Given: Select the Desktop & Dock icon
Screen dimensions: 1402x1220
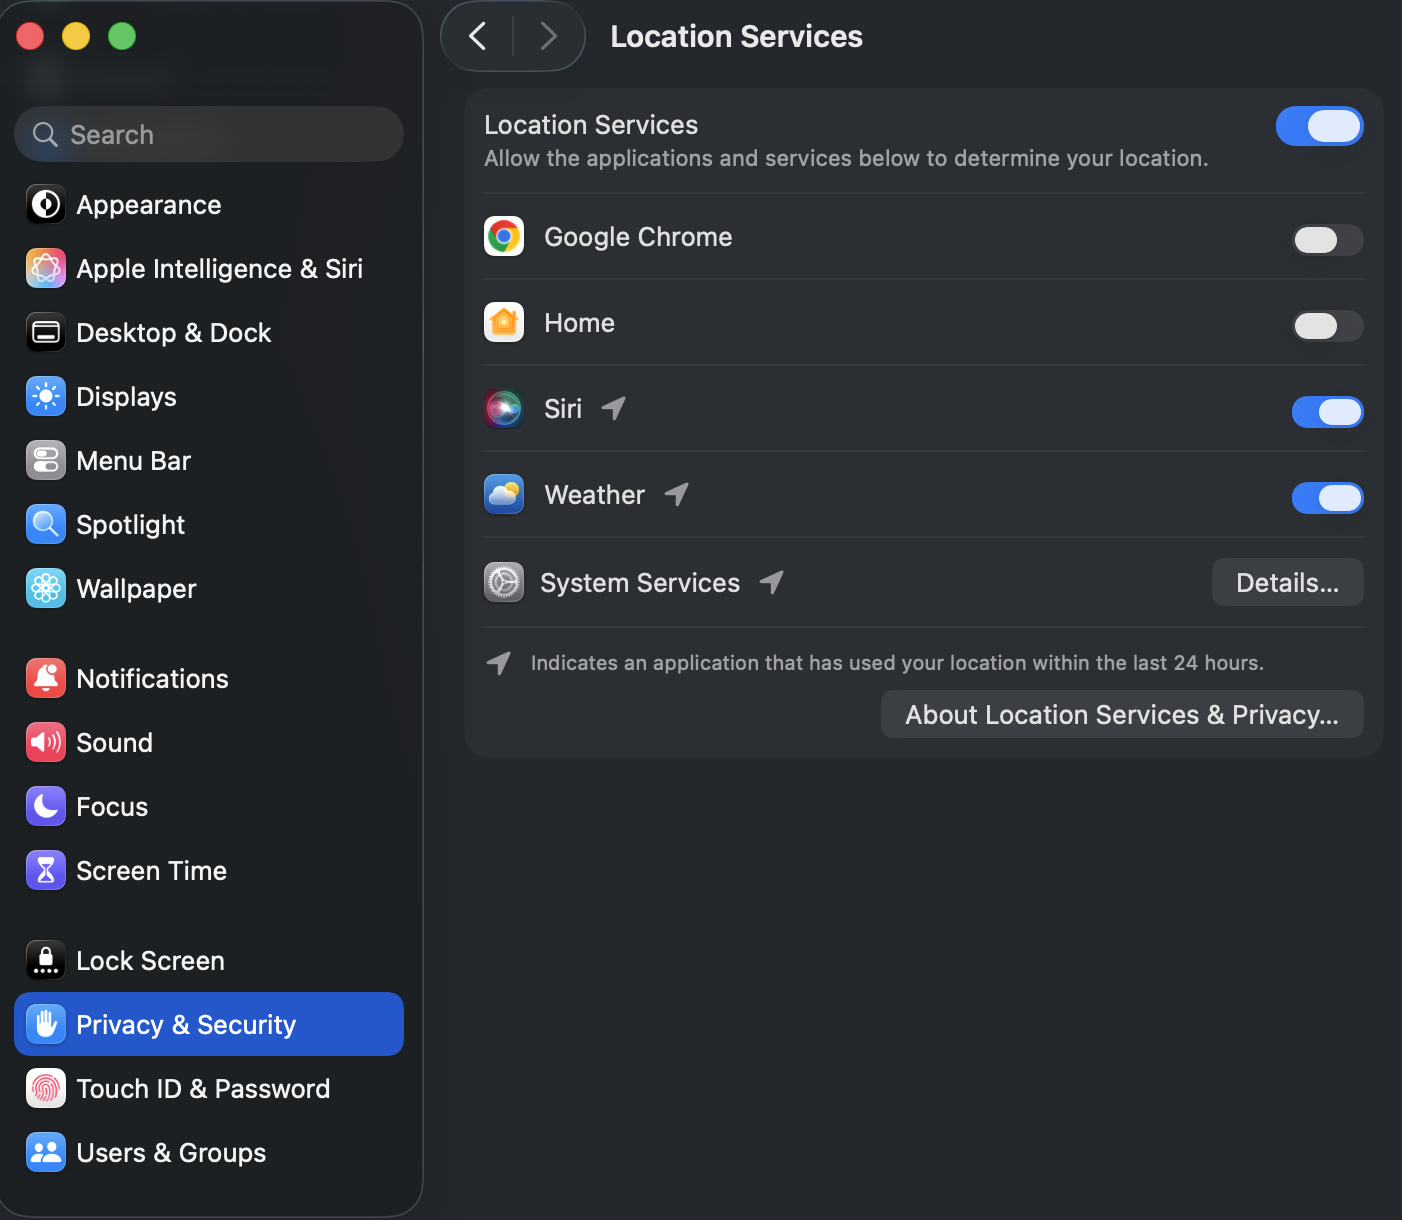Looking at the screenshot, I should tap(46, 333).
